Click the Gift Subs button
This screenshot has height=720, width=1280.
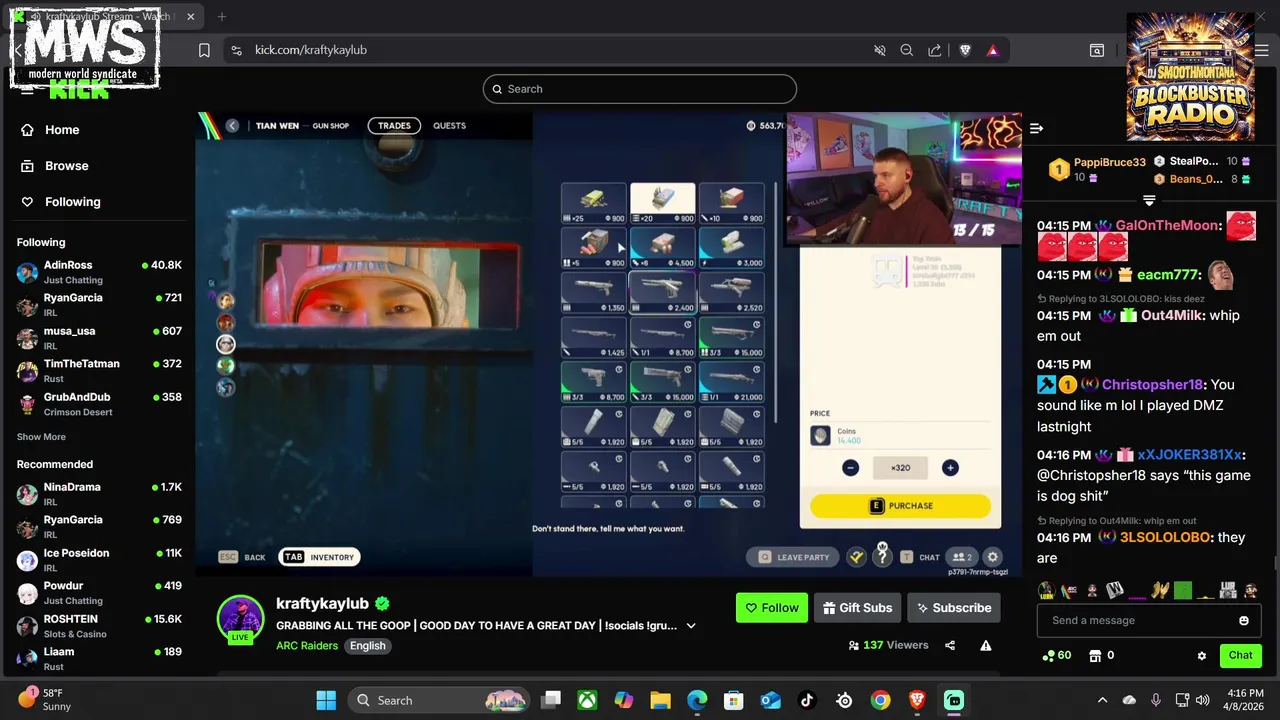tap(857, 608)
